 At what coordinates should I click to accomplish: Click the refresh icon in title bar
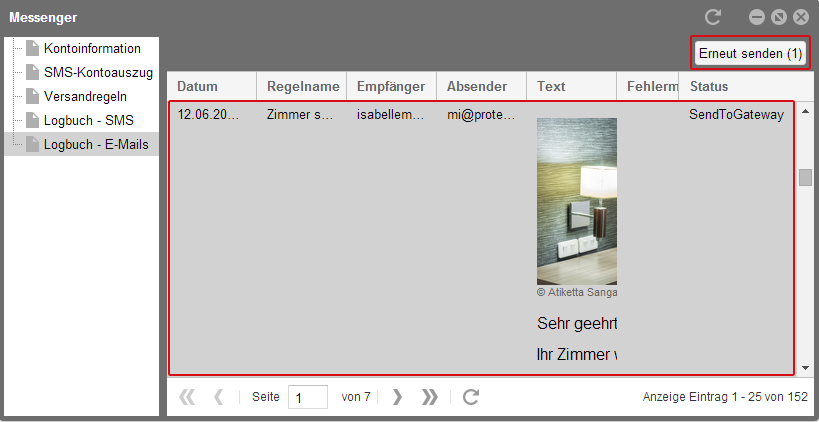point(713,17)
